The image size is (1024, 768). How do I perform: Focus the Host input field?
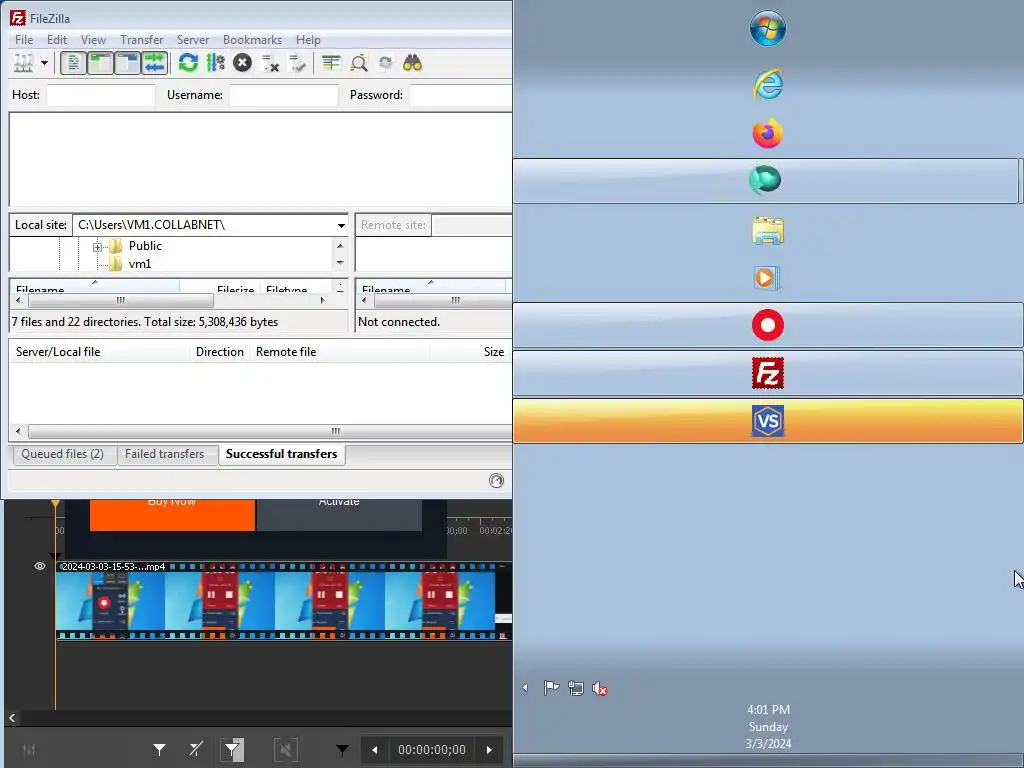tap(101, 95)
